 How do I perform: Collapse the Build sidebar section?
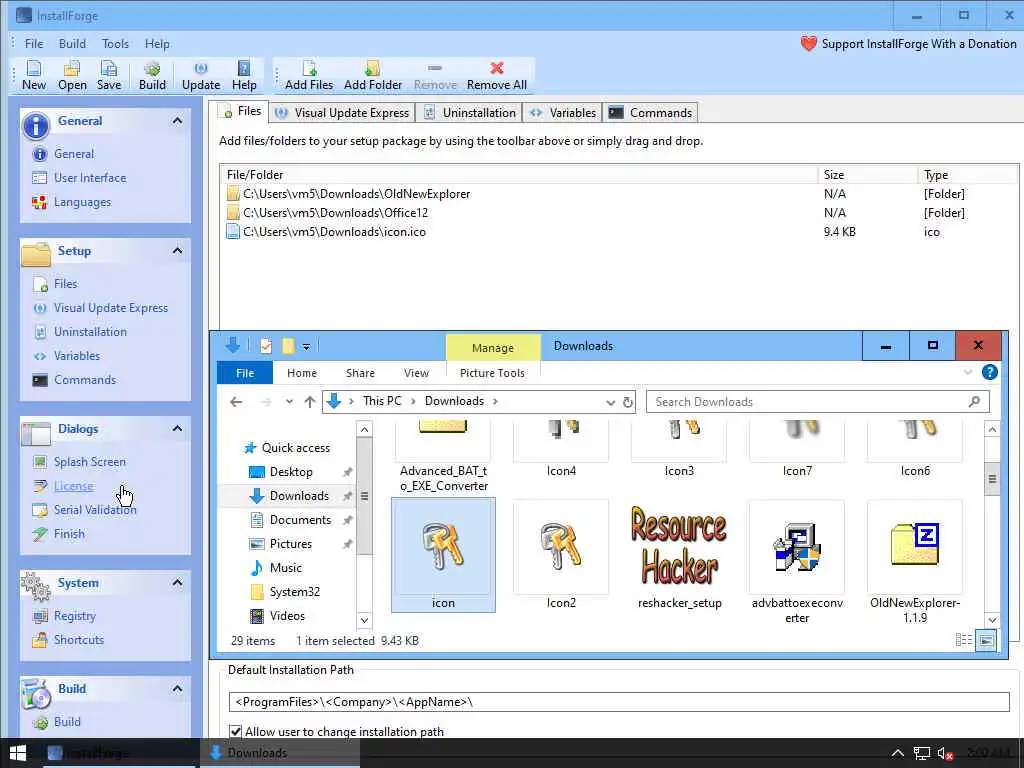(177, 688)
